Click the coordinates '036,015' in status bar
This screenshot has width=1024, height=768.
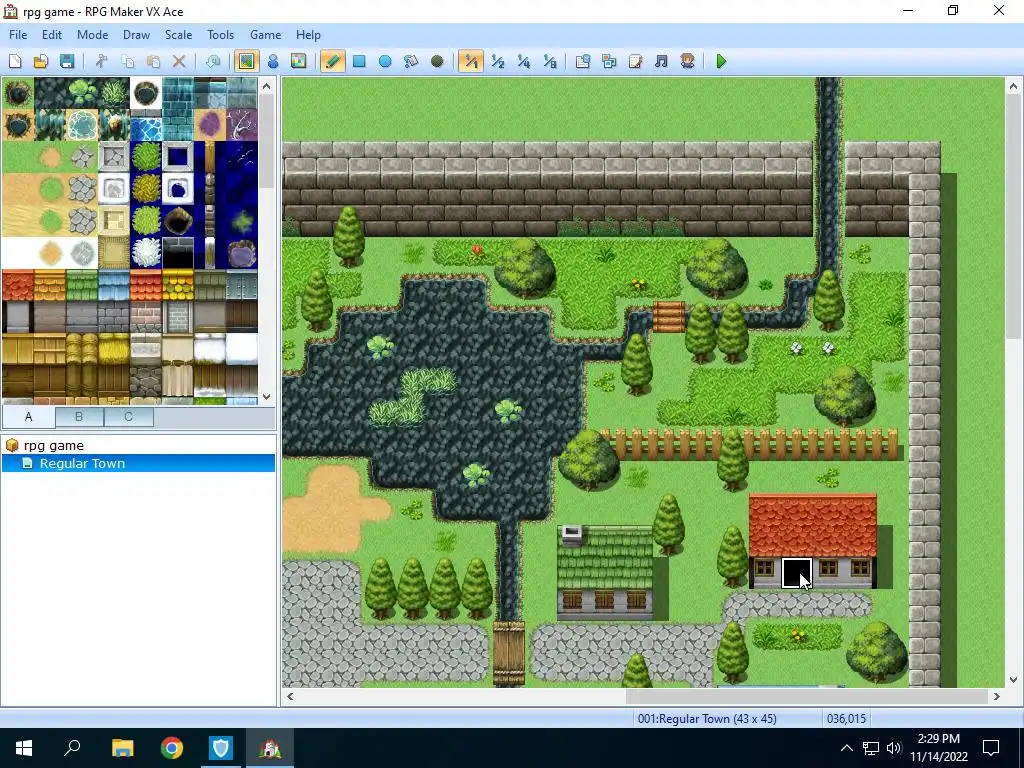(846, 719)
